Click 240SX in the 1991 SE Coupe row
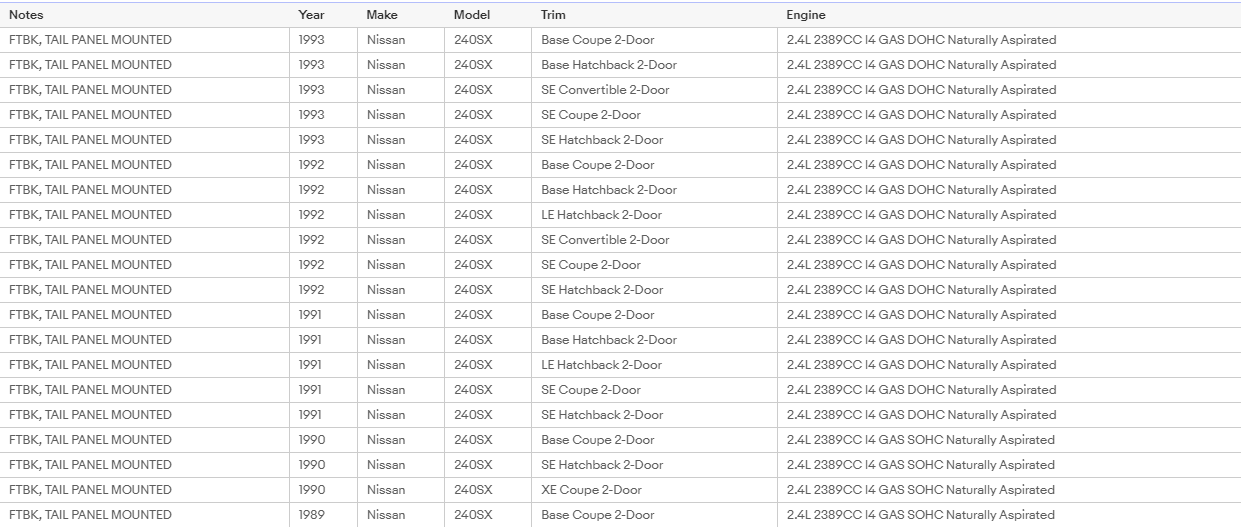1241x527 pixels. (473, 390)
